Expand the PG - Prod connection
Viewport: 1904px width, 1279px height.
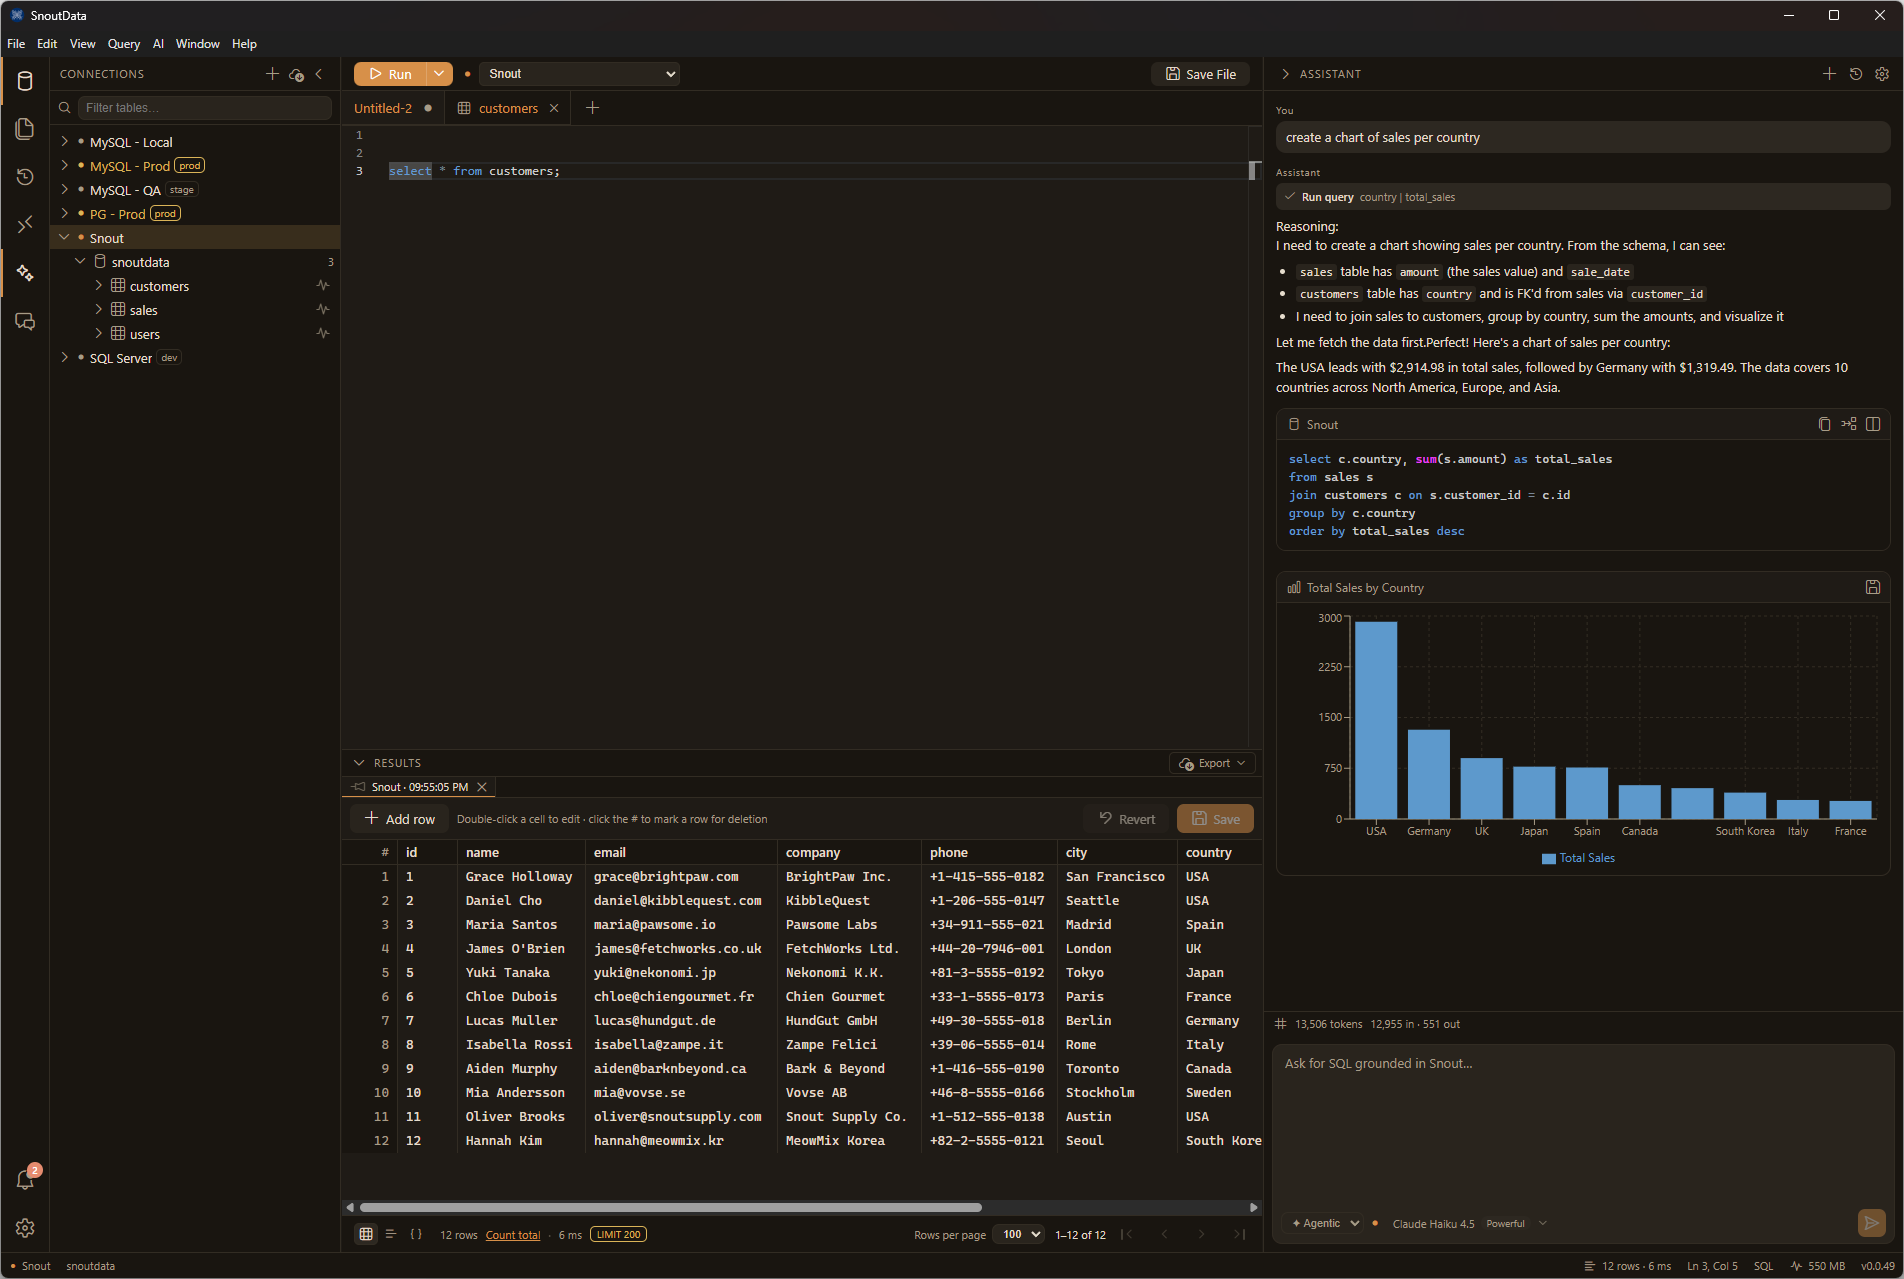click(65, 213)
